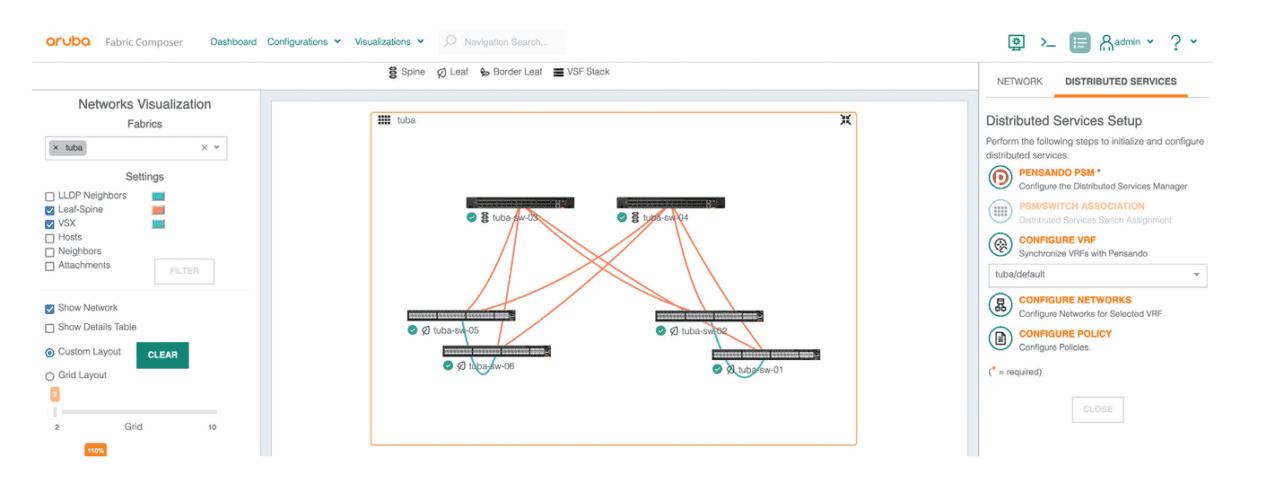Select leaf switch tuba-sw-05 image
1284x483 pixels.
461,315
